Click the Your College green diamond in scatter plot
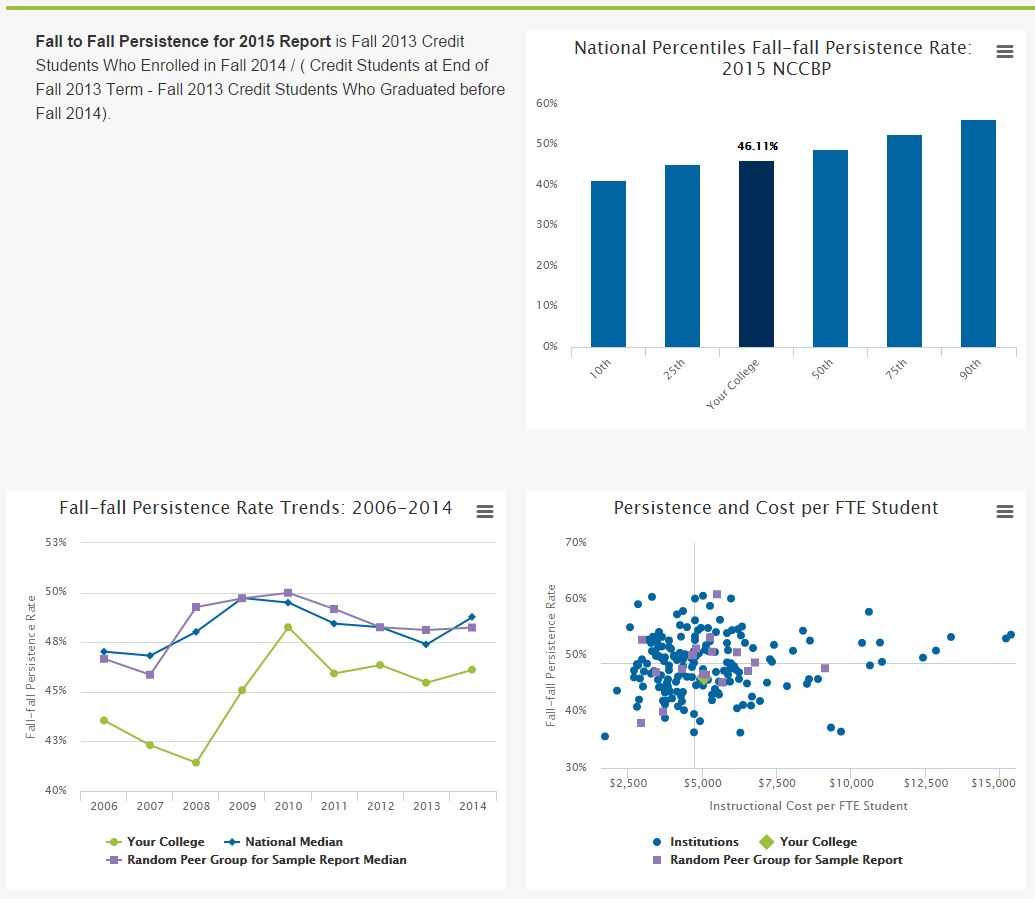Viewport: 1035px width, 899px height. [x=704, y=678]
